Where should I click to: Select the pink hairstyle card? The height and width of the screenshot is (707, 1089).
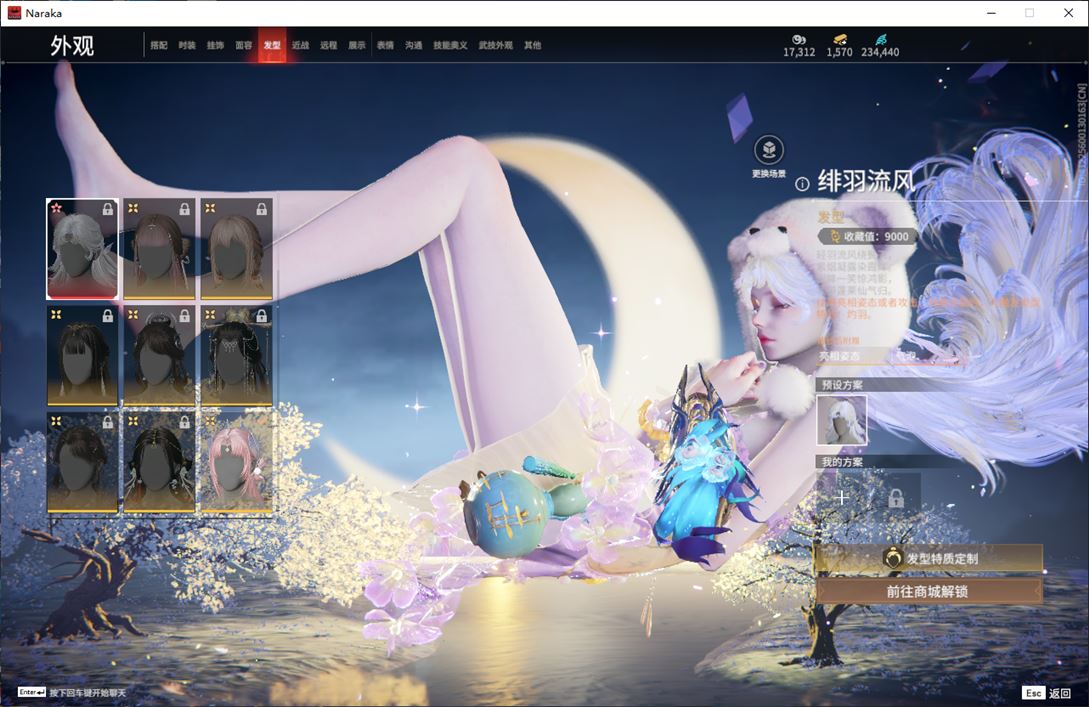pyautogui.click(x=236, y=463)
